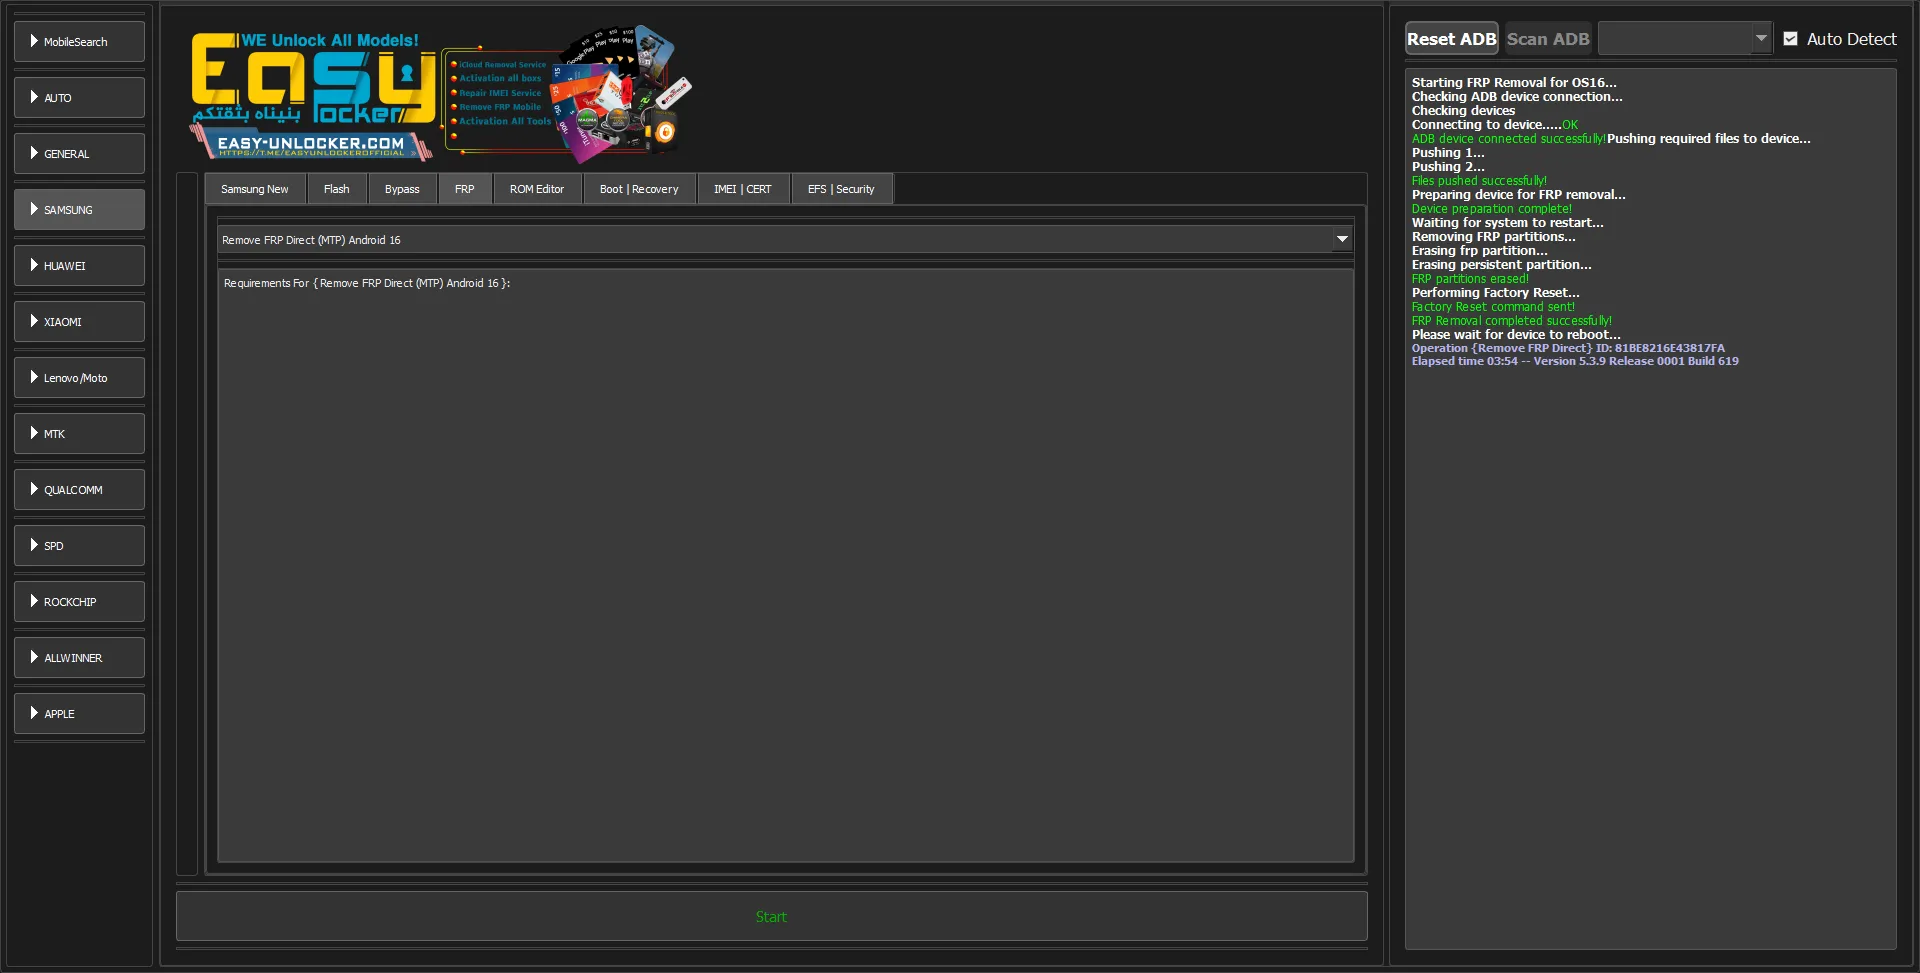The height and width of the screenshot is (973, 1920).
Task: Click the Scan ADB button
Action: point(1547,39)
